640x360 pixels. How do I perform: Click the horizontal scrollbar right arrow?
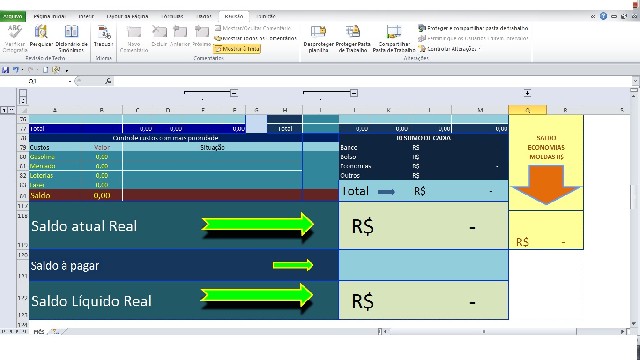point(622,332)
